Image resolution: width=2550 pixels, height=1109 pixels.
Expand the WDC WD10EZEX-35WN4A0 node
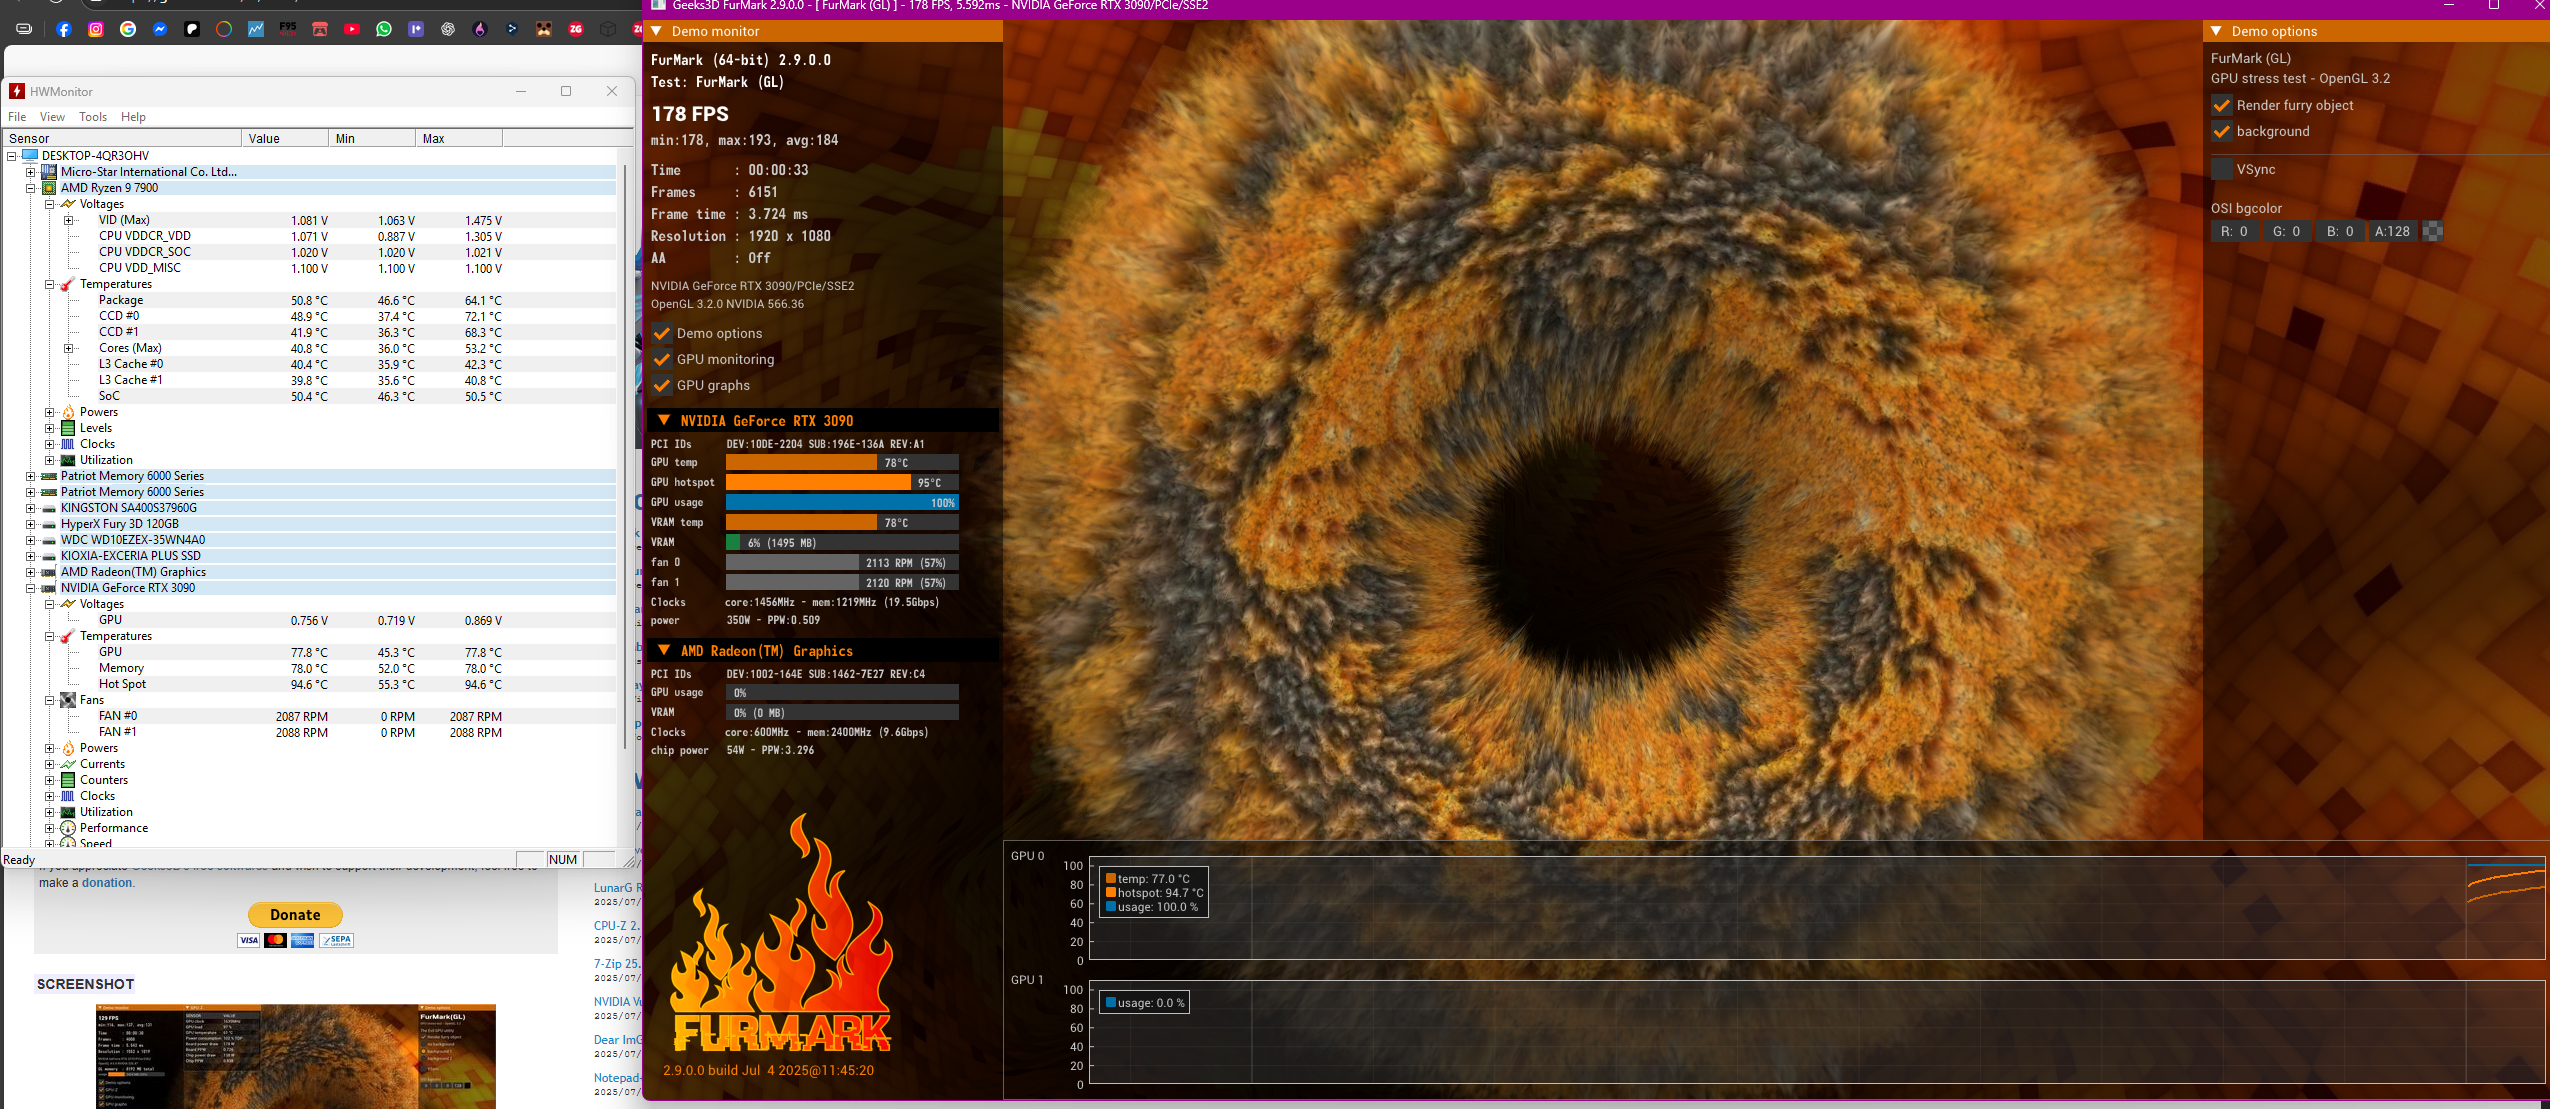click(x=31, y=540)
